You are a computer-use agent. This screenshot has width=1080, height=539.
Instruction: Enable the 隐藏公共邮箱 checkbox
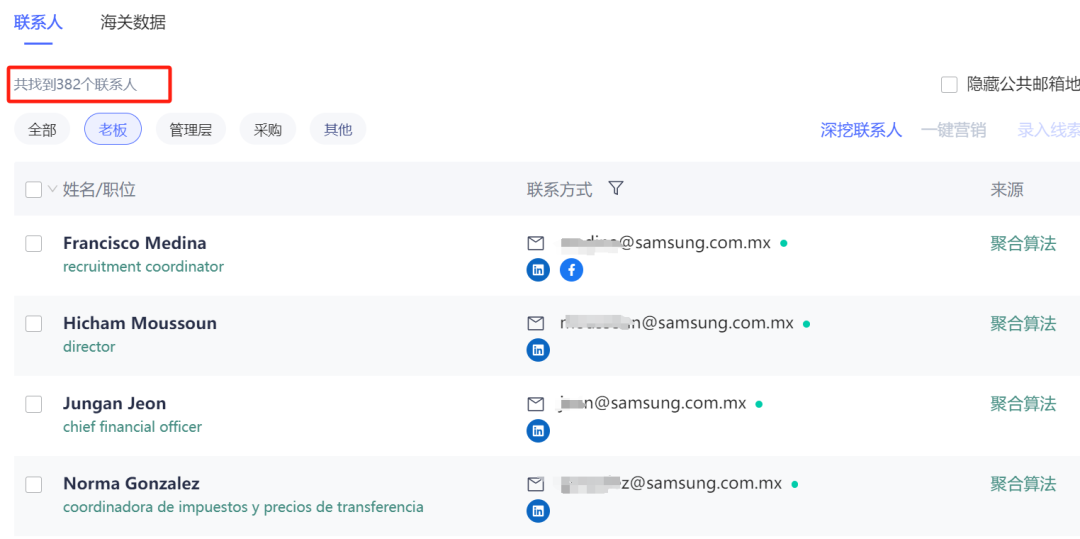pyautogui.click(x=949, y=85)
